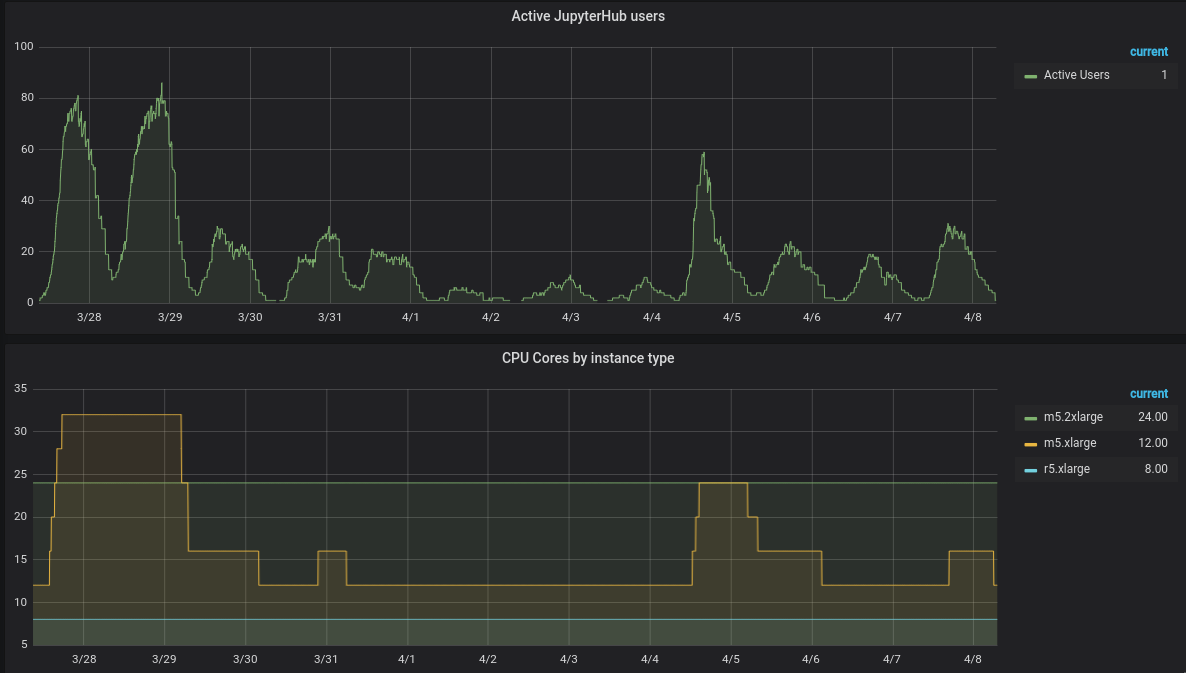Click the 24.00 current value for m5.2xlarge
Image resolution: width=1186 pixels, height=673 pixels.
coord(1153,417)
